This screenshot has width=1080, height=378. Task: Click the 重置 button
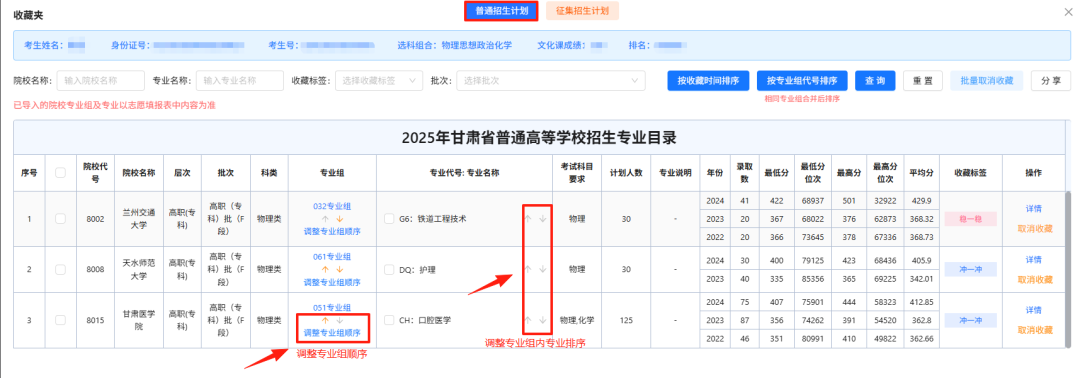pyautogui.click(x=923, y=81)
